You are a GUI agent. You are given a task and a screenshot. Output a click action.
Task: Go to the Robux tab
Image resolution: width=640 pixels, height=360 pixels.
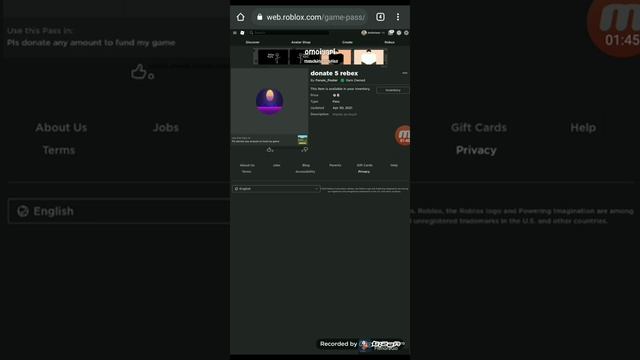[389, 42]
